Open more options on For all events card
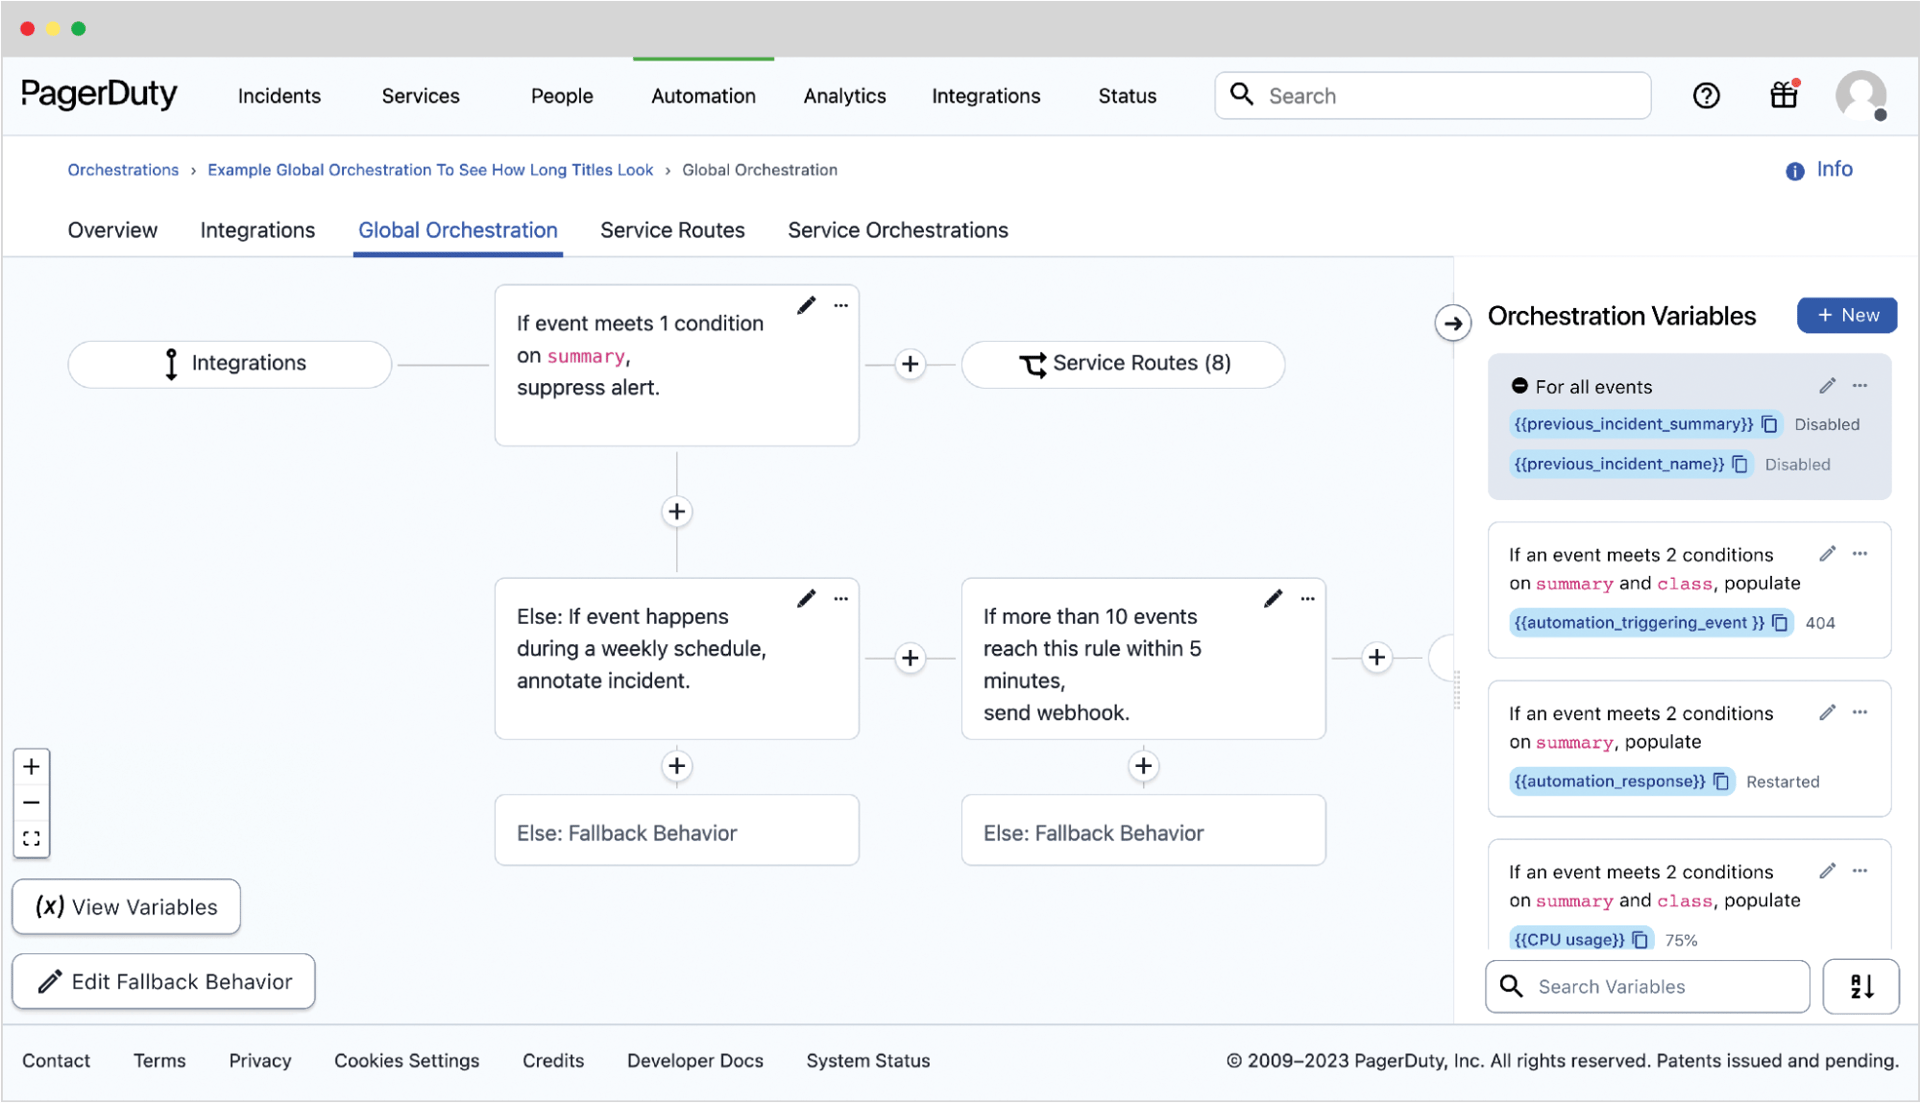The height and width of the screenshot is (1103, 1920). click(x=1860, y=386)
